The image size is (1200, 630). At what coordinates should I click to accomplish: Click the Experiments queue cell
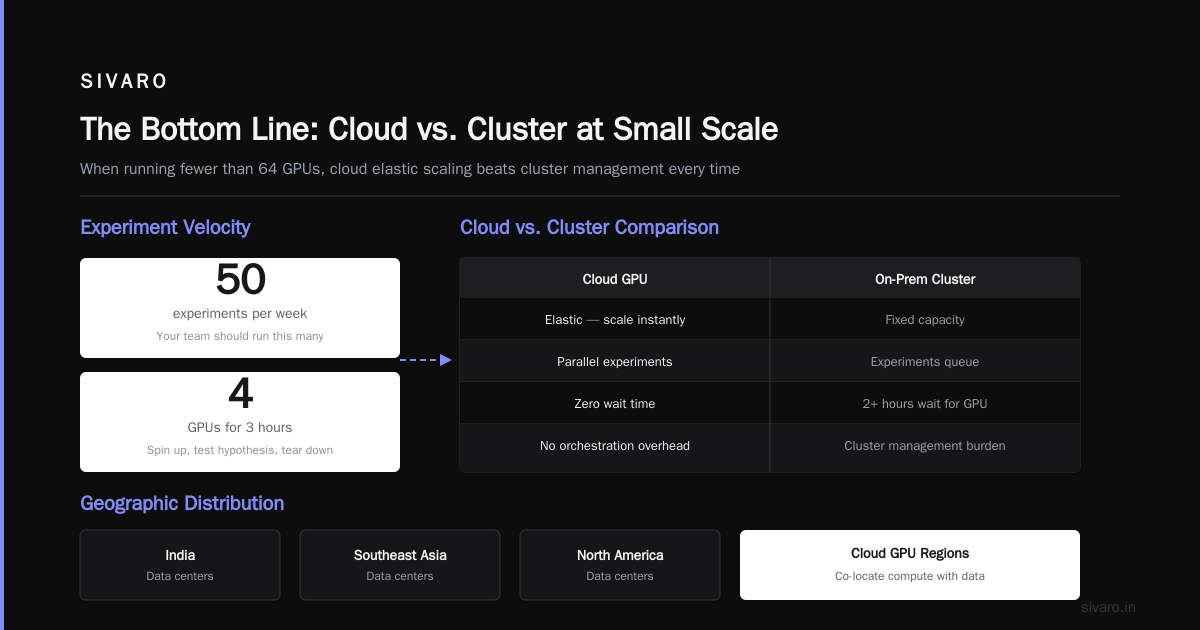click(x=925, y=362)
